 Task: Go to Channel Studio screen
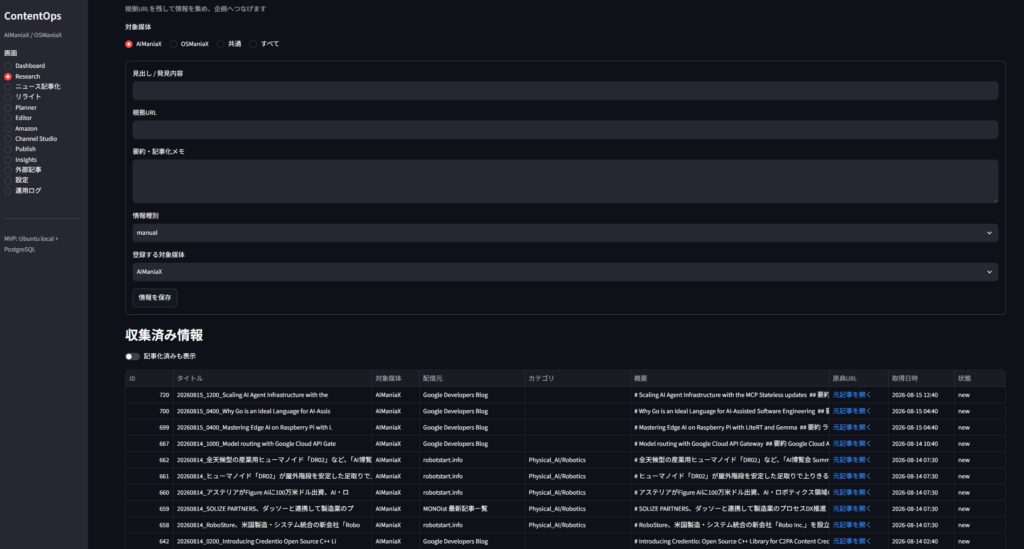pyautogui.click(x=31, y=139)
